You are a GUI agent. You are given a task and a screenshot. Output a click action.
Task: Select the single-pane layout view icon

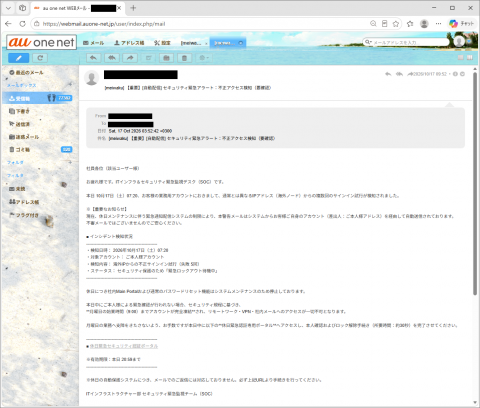click(x=461, y=58)
